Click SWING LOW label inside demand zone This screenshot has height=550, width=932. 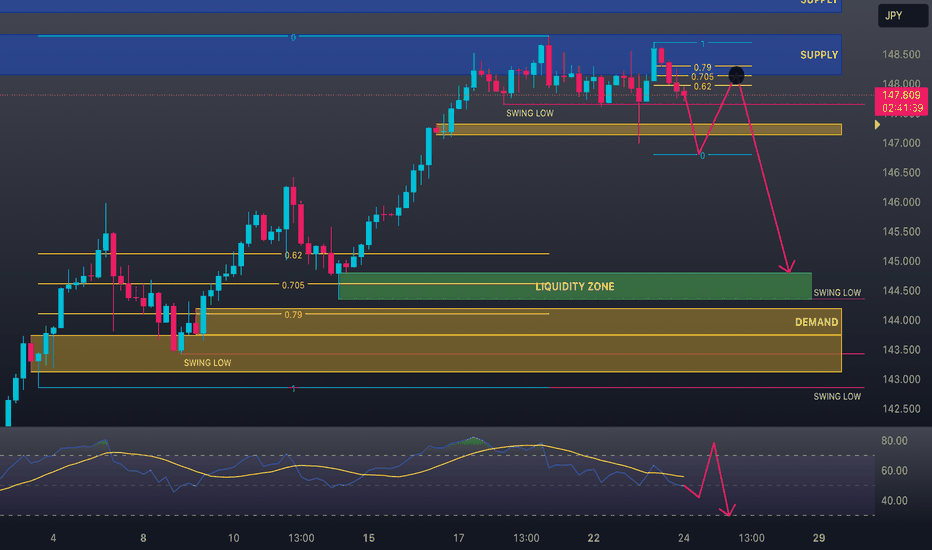click(207, 363)
